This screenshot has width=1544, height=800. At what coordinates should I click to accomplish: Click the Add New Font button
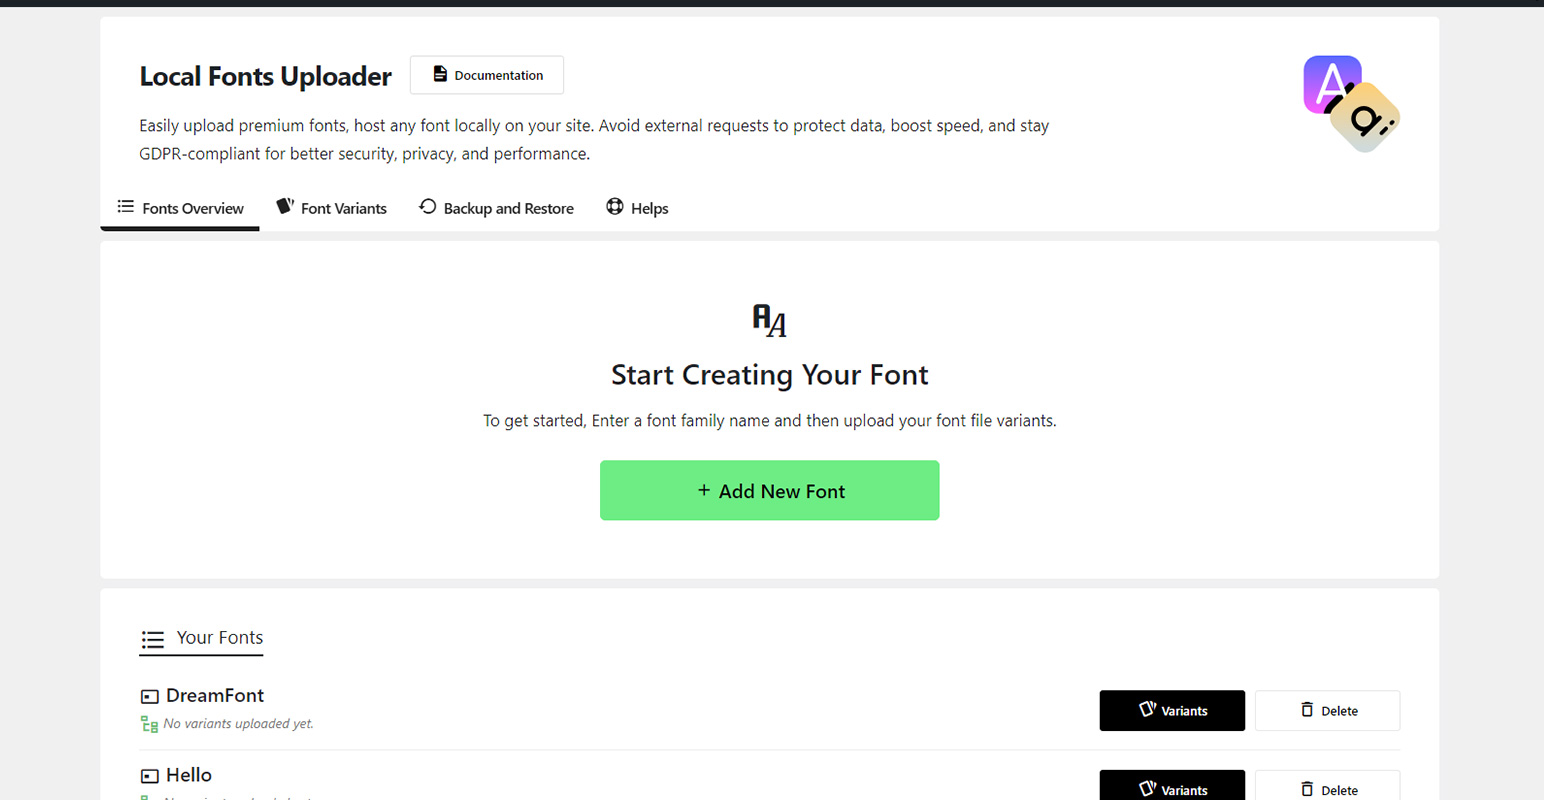[x=770, y=490]
